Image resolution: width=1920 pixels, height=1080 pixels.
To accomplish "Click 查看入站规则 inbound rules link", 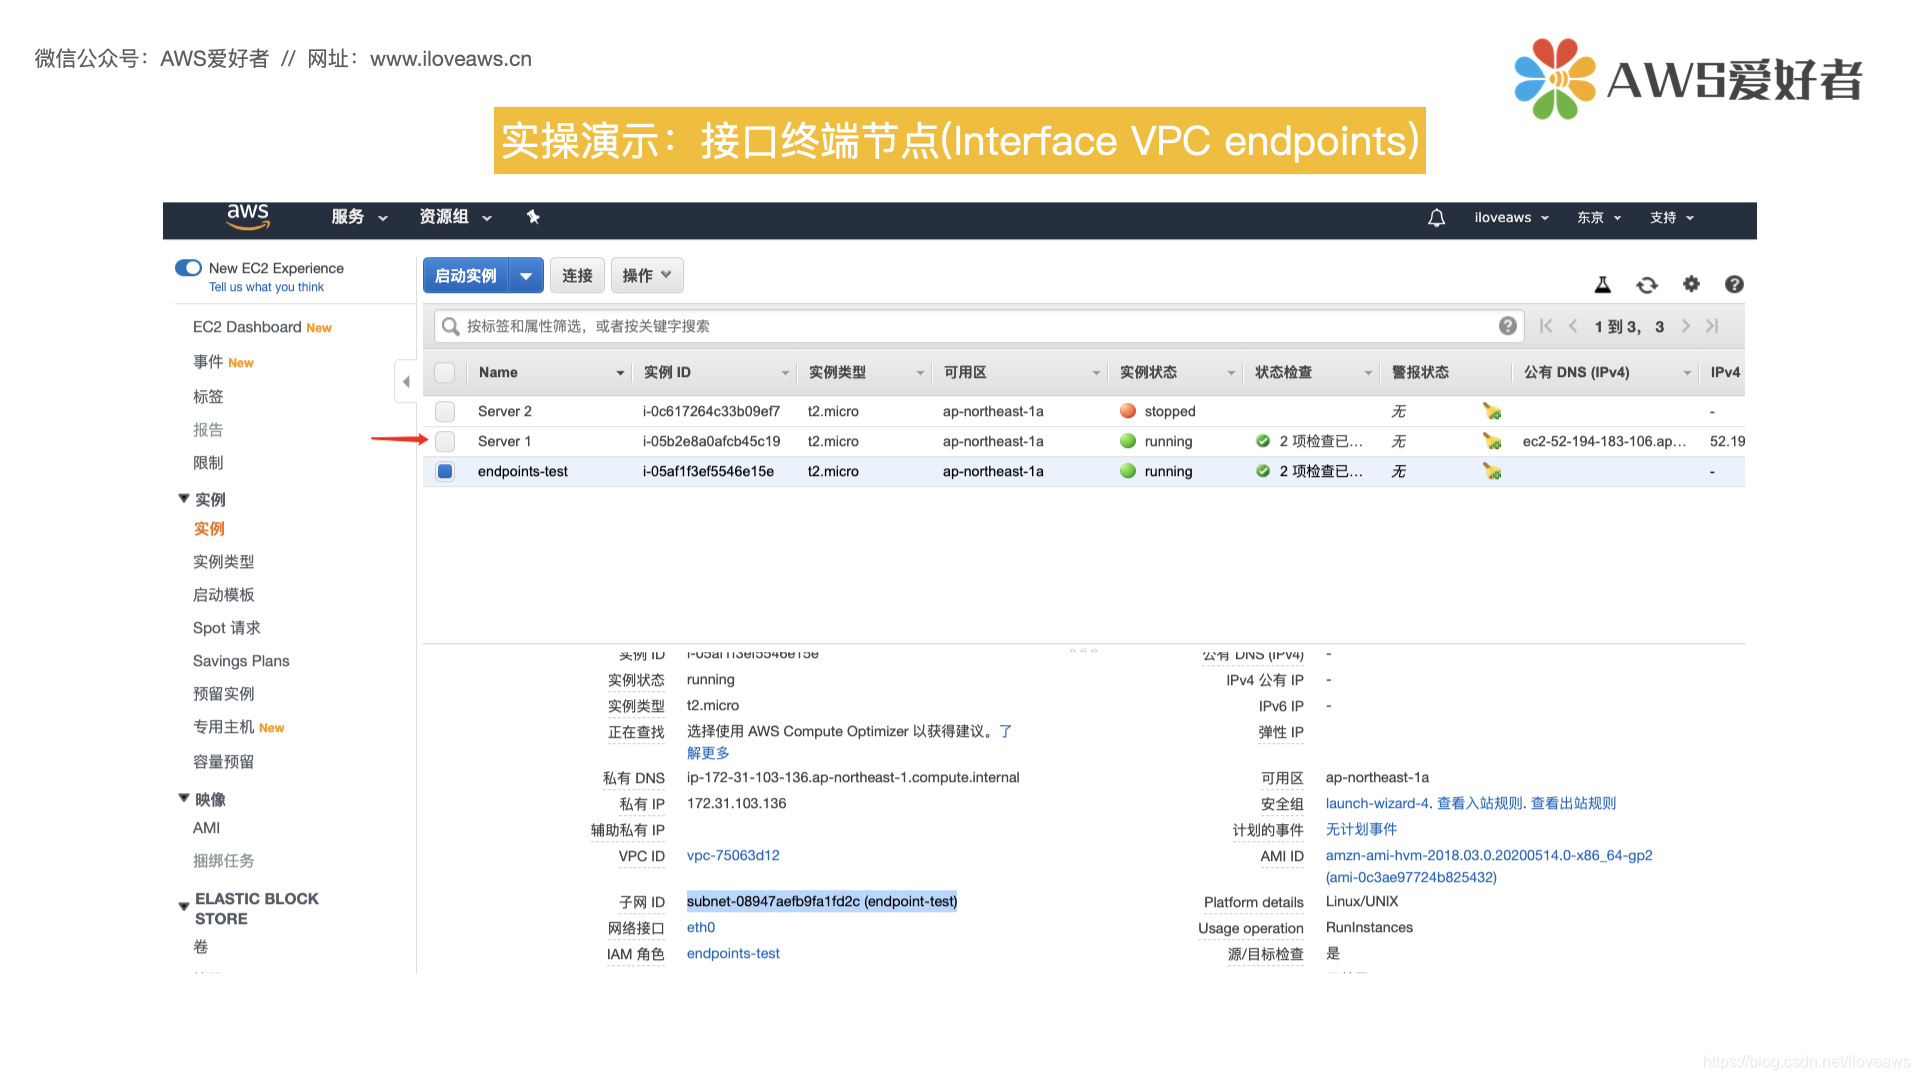I will coord(1479,803).
